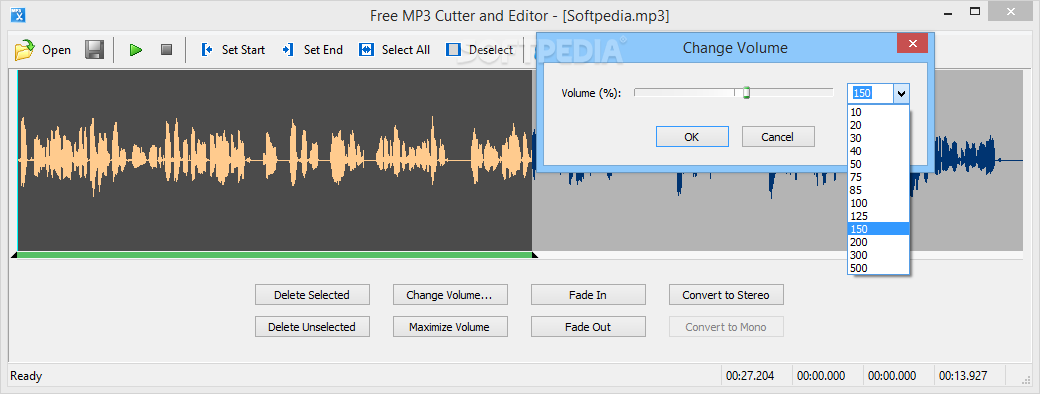Screen dimensions: 1040x394
Task: Click the selection start triangle marker
Action: (x=14, y=255)
